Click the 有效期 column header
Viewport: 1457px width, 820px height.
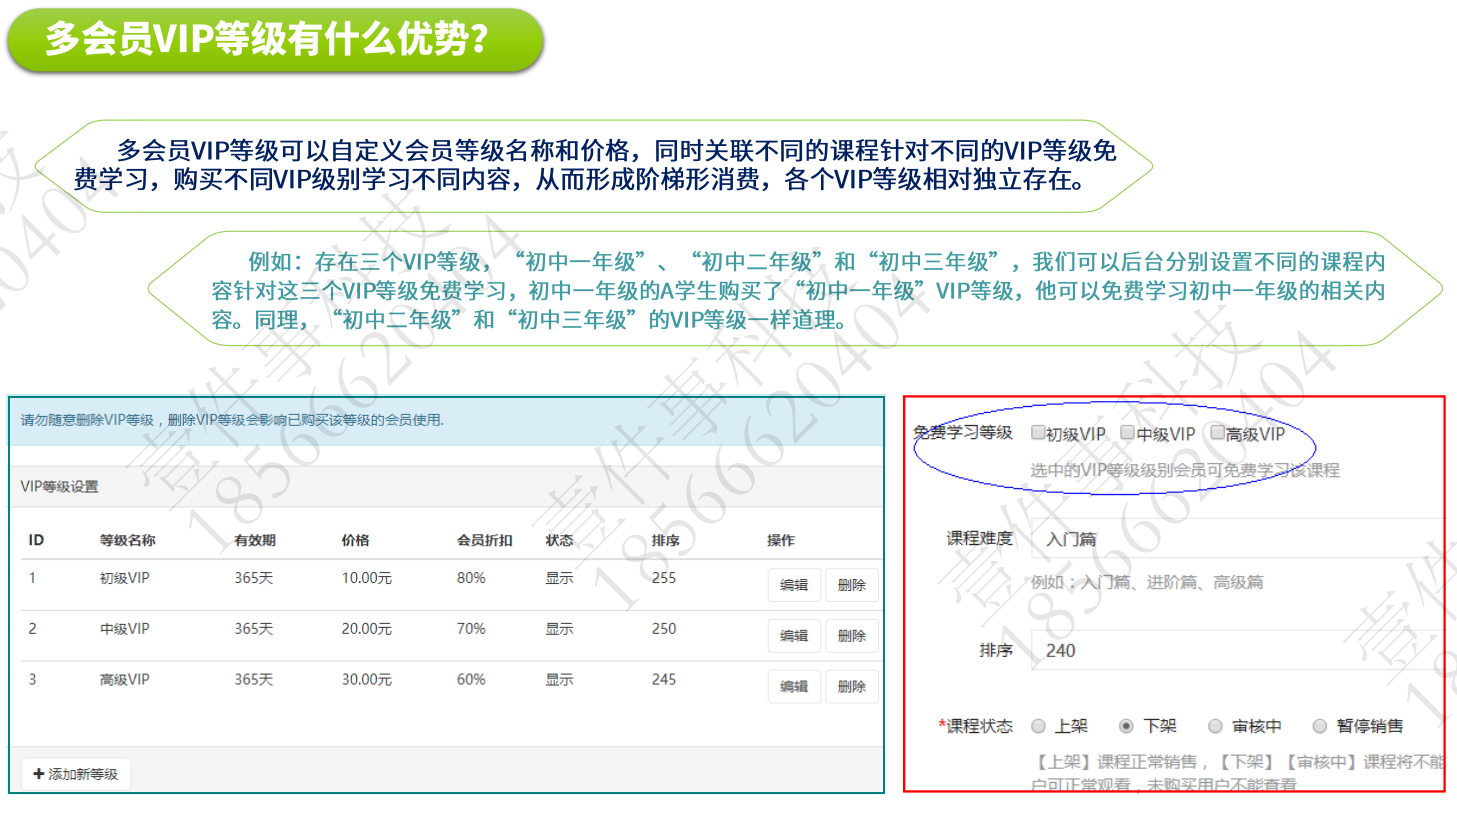(255, 540)
